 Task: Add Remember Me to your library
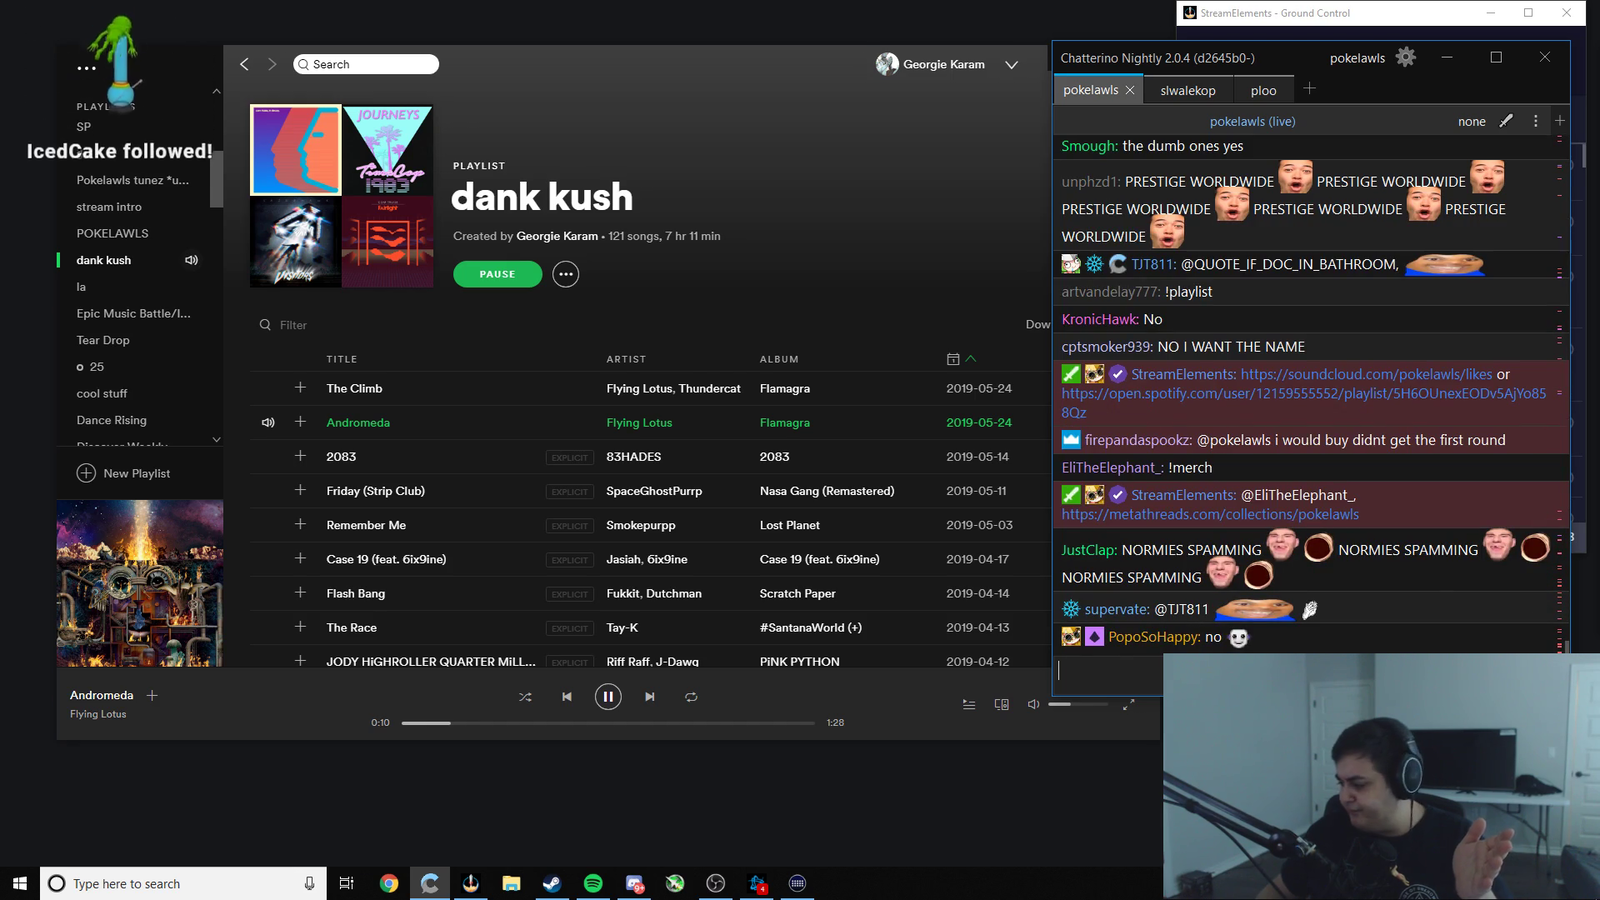(300, 524)
